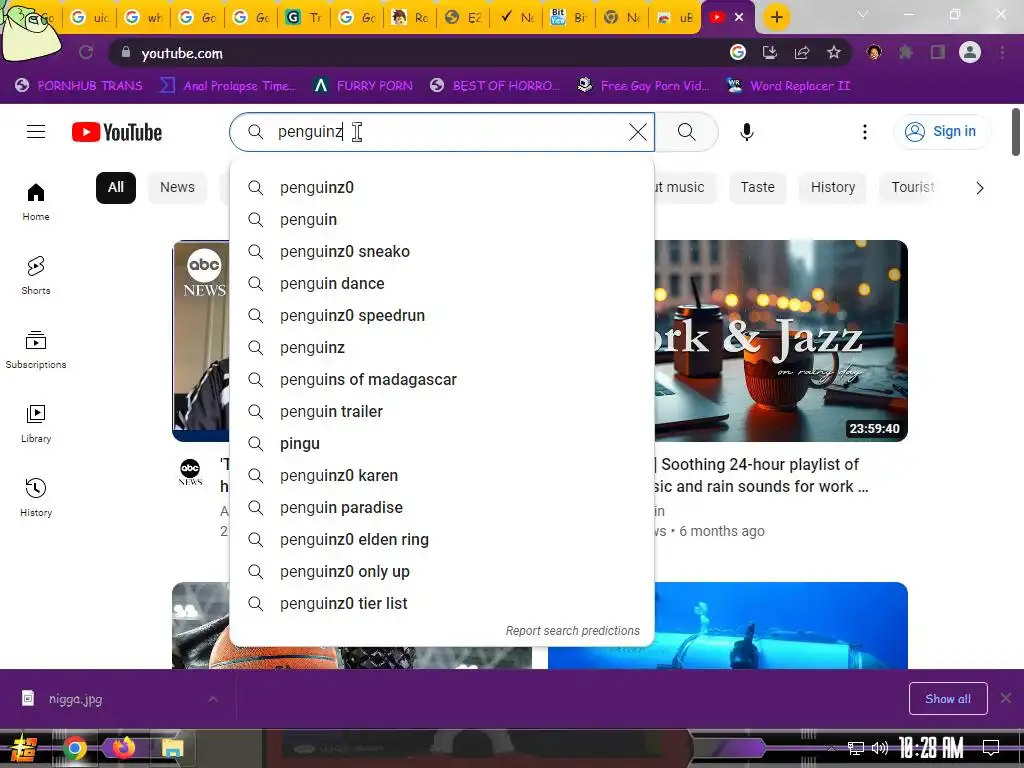The height and width of the screenshot is (768, 1024).
Task: Choose suggestion "penguinz"
Action: (x=442, y=347)
